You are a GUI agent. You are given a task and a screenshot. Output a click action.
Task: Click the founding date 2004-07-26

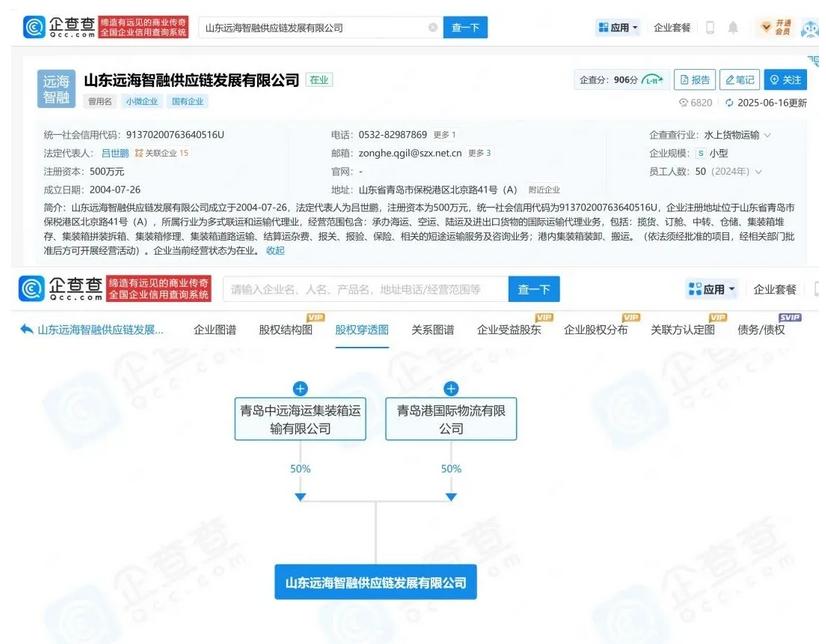[x=115, y=190]
